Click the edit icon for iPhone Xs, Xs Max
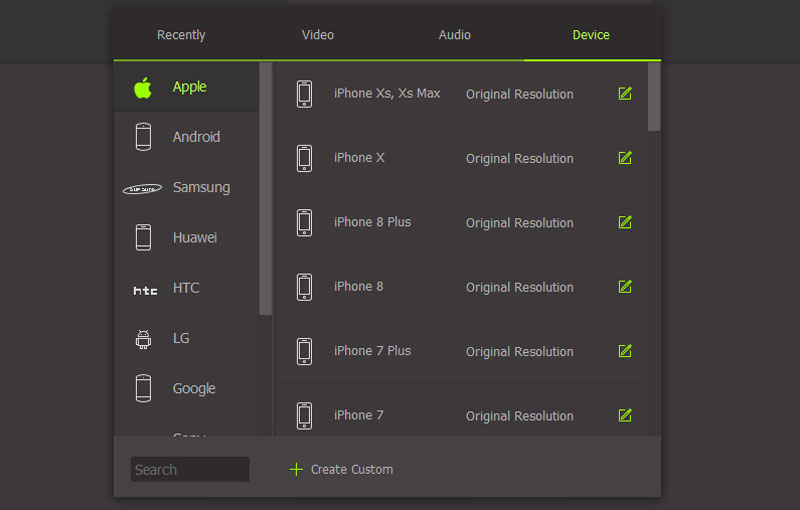 (x=625, y=94)
